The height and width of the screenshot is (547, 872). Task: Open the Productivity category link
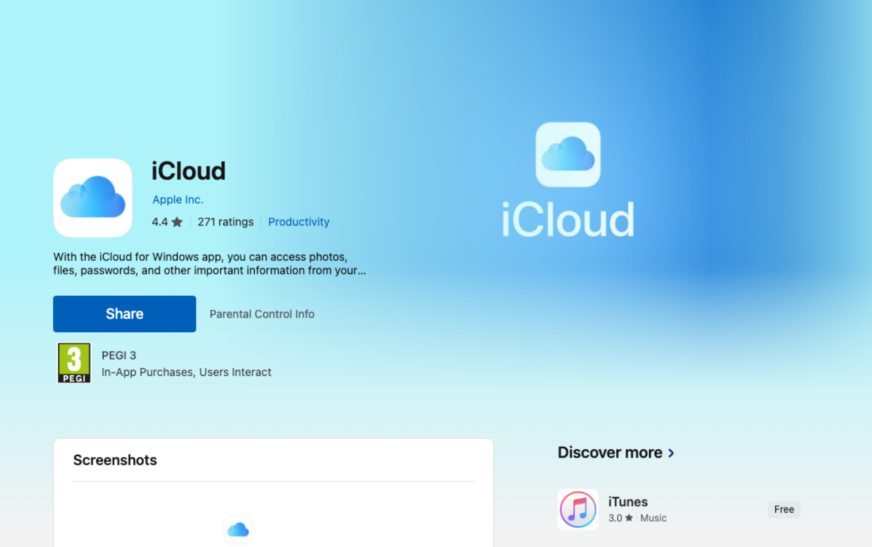click(298, 222)
